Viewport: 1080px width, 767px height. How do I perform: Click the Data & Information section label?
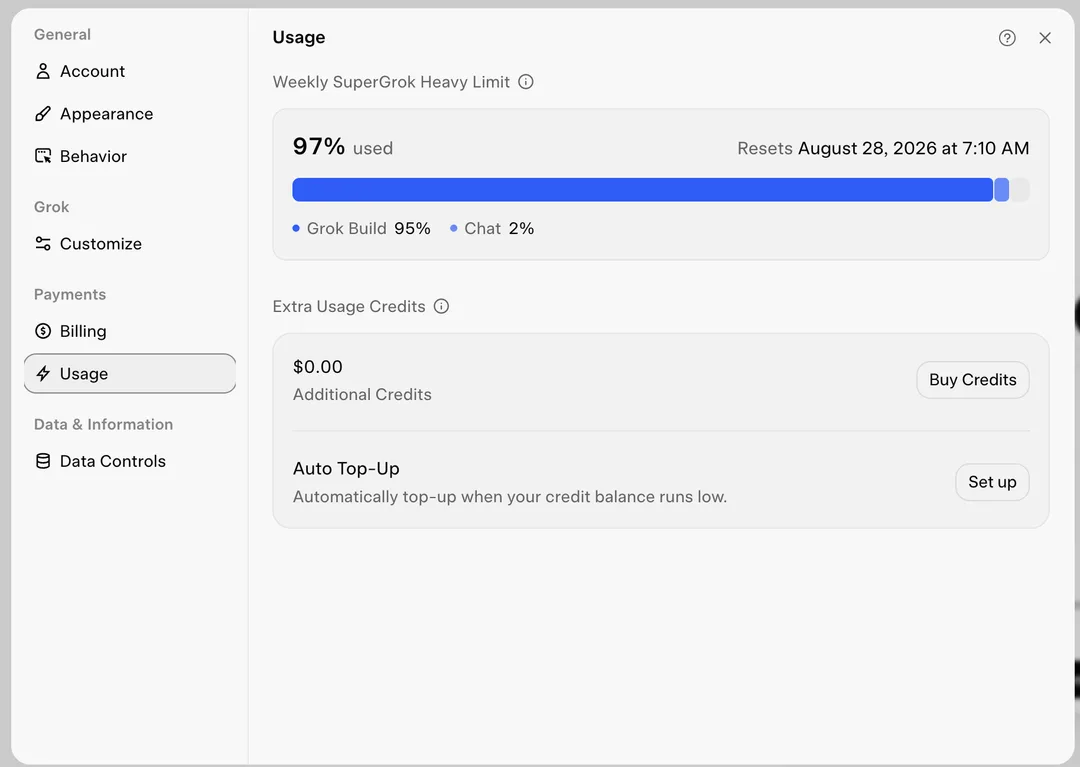[x=103, y=424]
